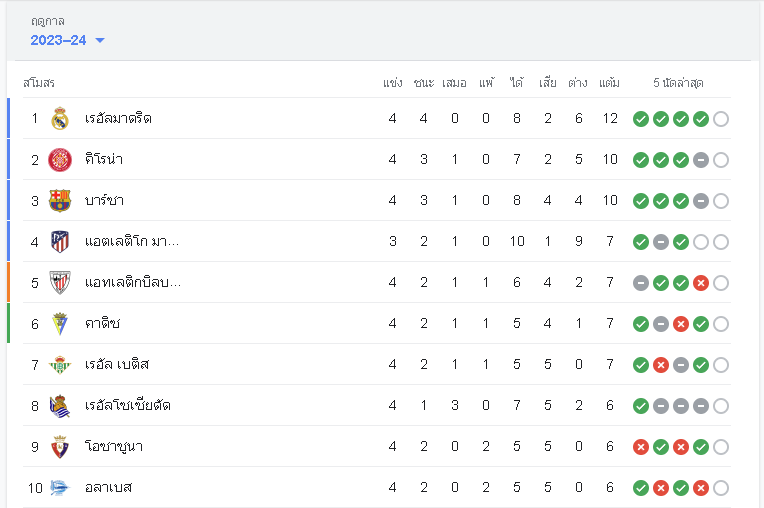Click the Girona club crest

tap(59, 160)
